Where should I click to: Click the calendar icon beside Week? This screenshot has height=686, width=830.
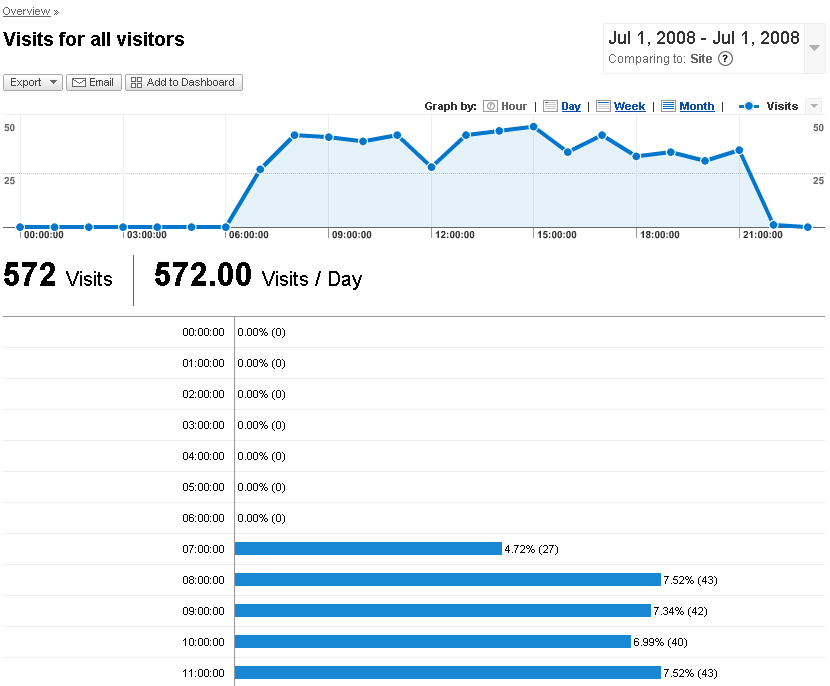(603, 106)
